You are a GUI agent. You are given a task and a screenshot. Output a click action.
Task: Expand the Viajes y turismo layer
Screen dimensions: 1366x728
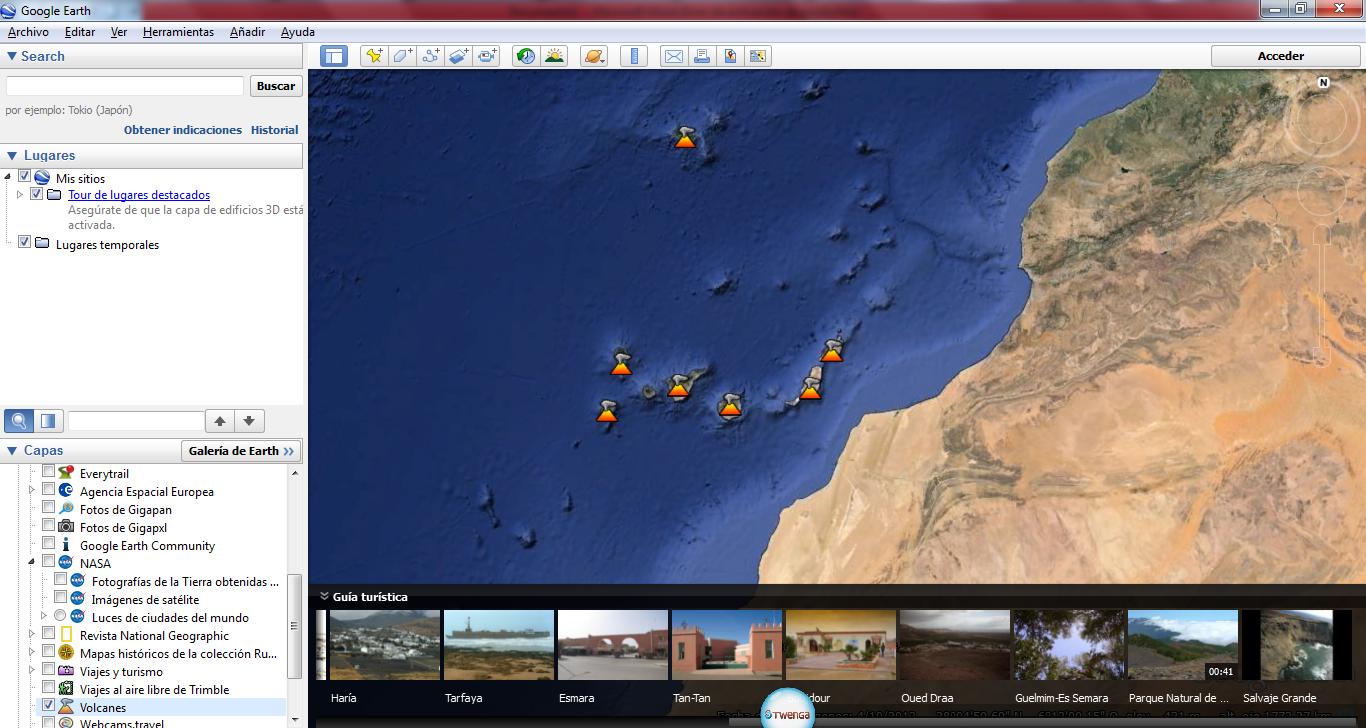[x=33, y=671]
